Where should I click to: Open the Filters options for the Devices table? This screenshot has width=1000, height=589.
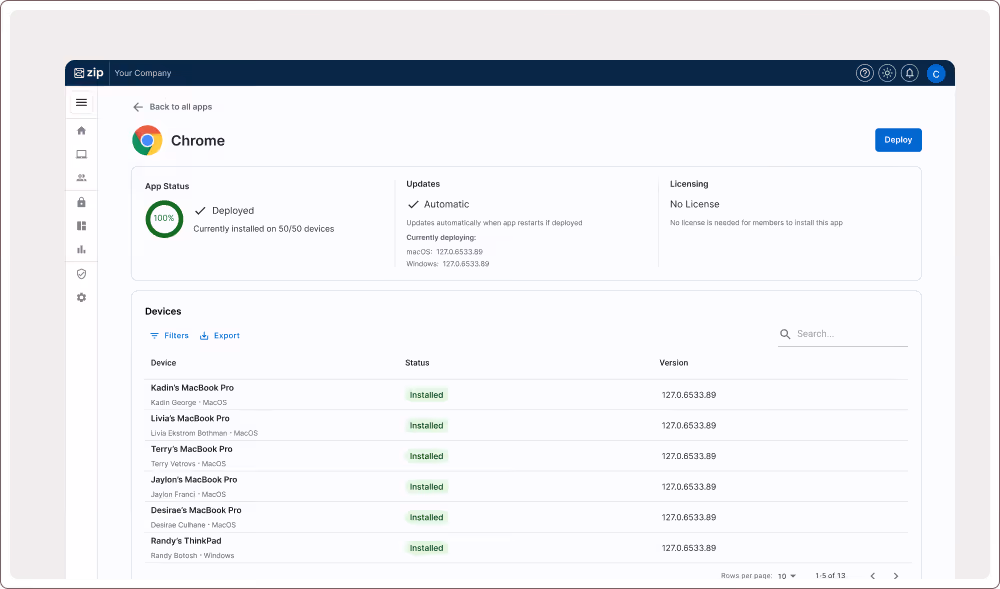(x=169, y=335)
